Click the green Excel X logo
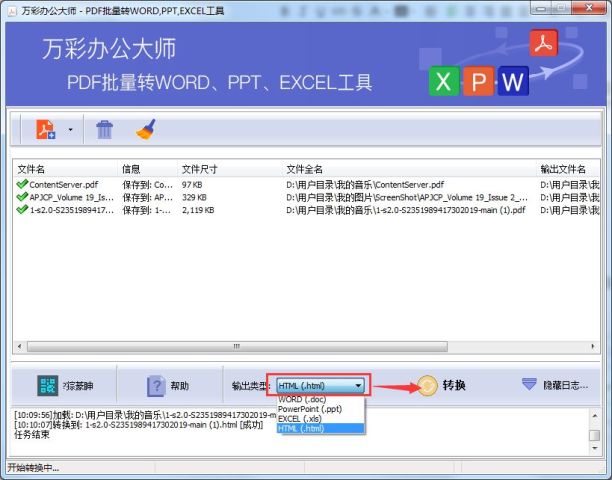Image resolution: width=612 pixels, height=480 pixels. pyautogui.click(x=444, y=81)
